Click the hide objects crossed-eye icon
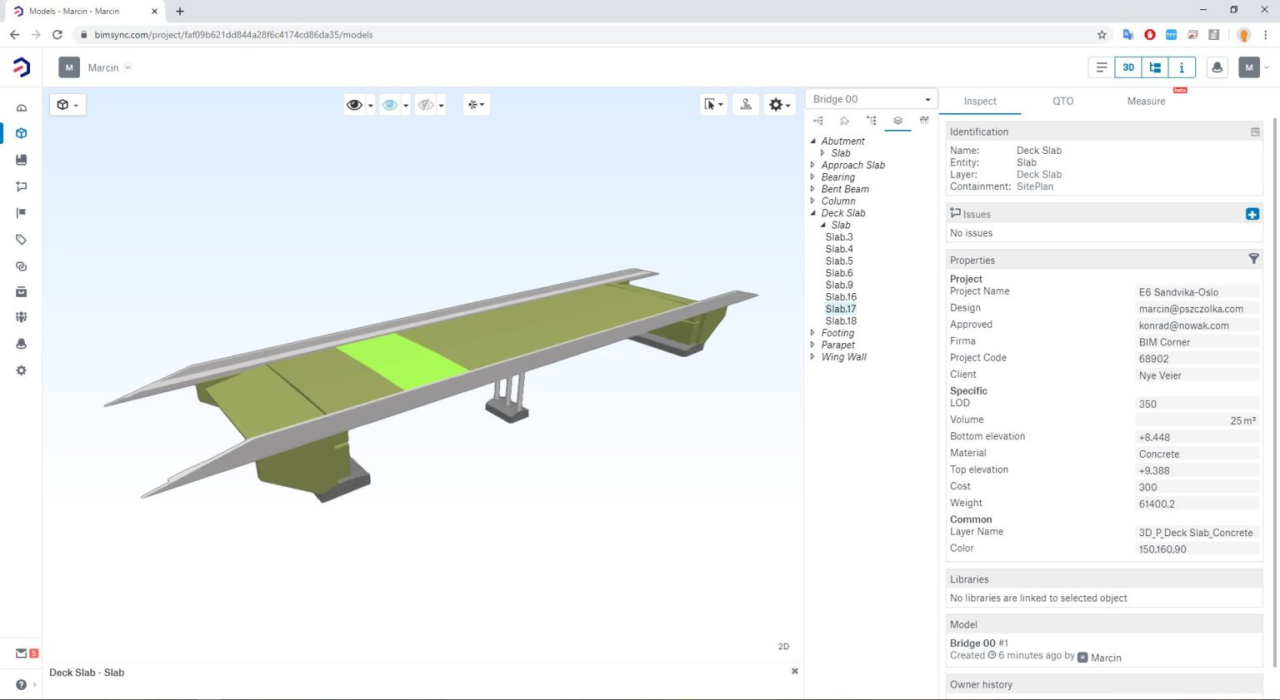The width and height of the screenshot is (1280, 700). click(426, 104)
